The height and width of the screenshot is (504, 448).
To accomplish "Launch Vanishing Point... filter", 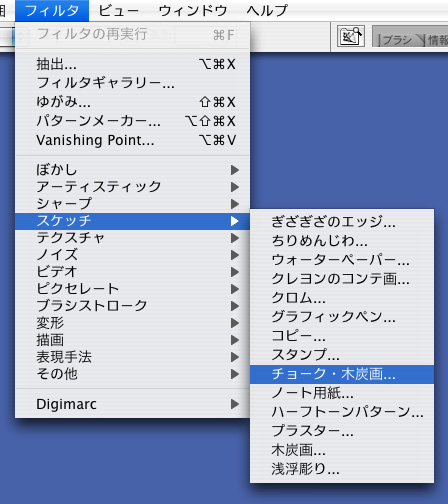I will click(x=132, y=140).
